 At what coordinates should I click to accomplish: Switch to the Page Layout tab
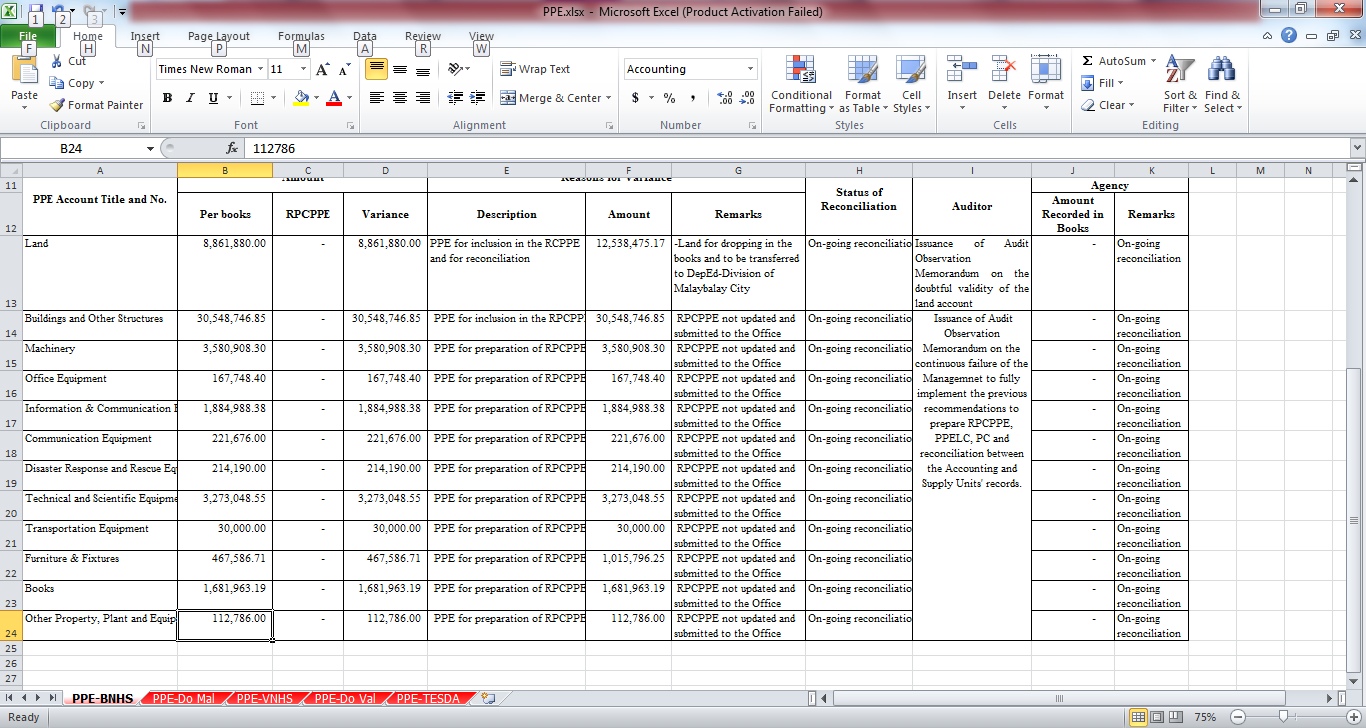point(219,36)
